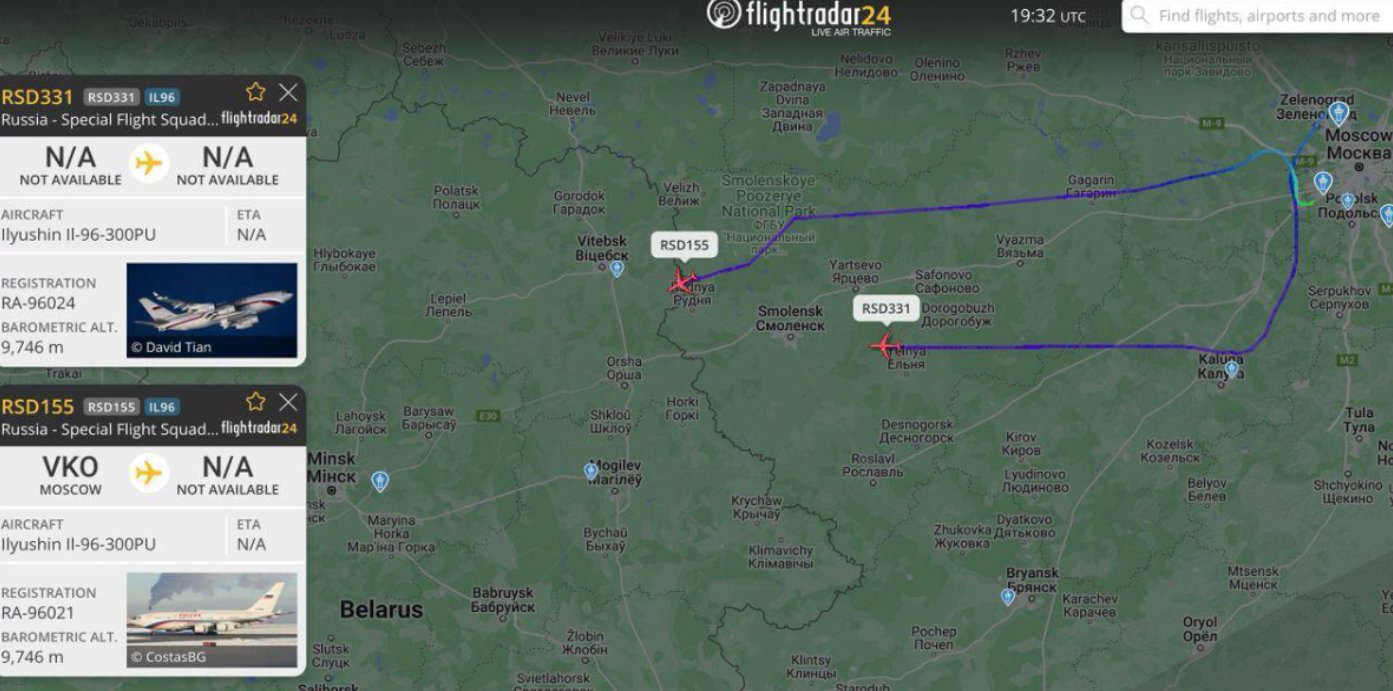
Task: Click the RSD155 callout label on map
Action: pyautogui.click(x=684, y=245)
